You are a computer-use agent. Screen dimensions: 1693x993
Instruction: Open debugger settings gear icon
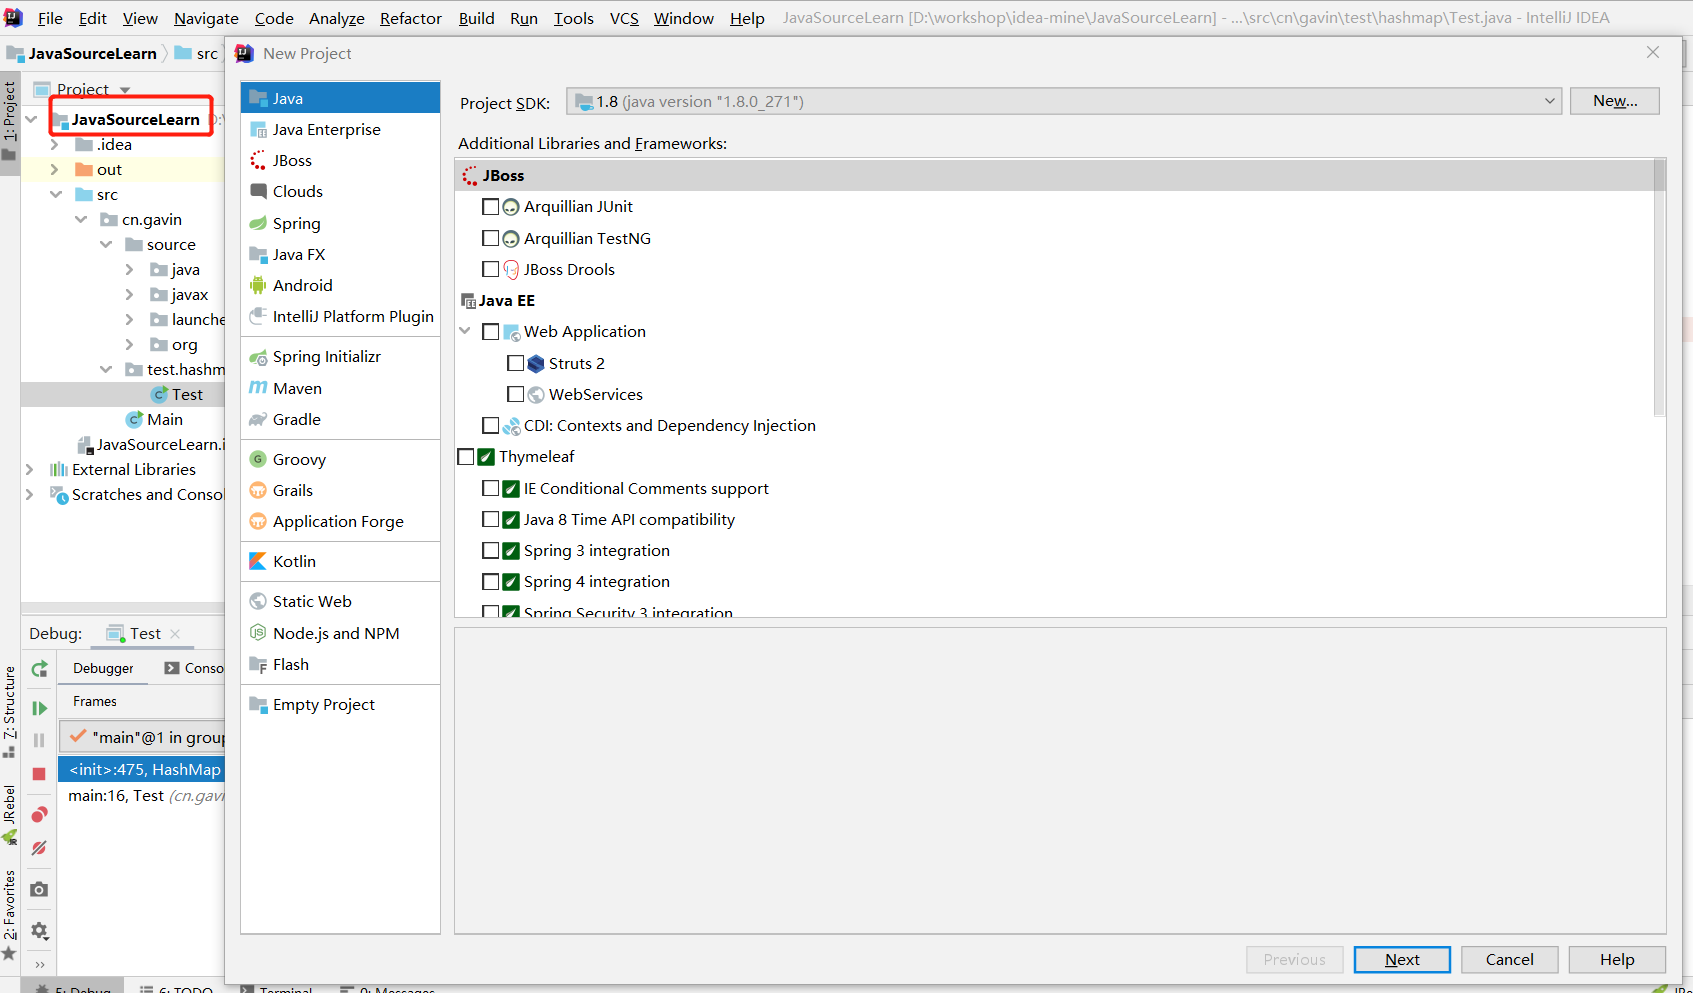tap(39, 931)
